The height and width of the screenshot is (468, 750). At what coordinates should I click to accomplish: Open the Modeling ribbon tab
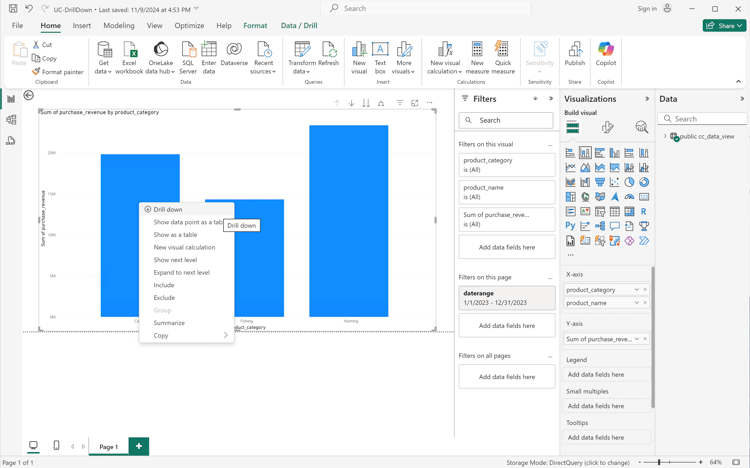click(x=119, y=25)
